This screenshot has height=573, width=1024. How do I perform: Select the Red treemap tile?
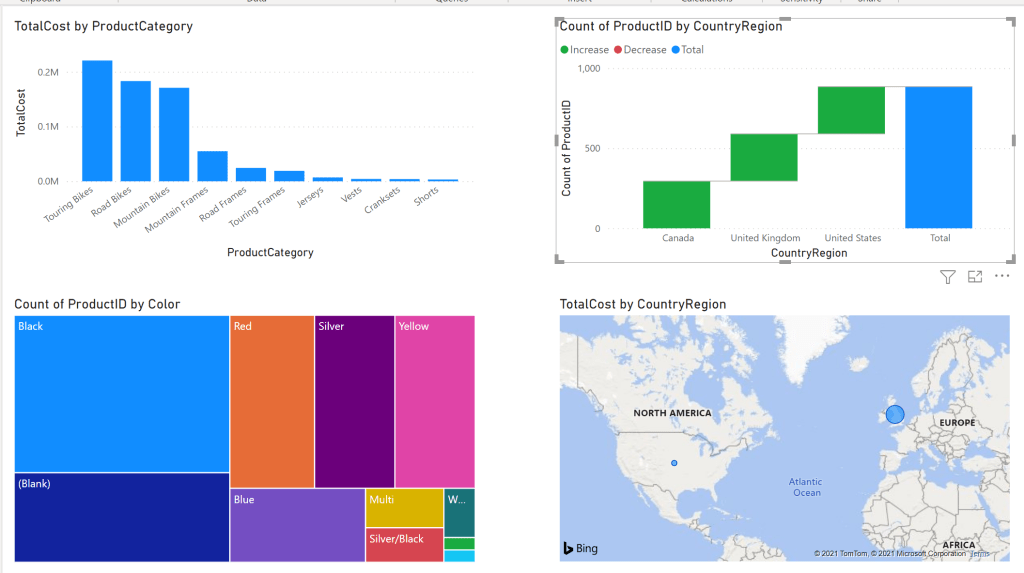click(x=271, y=400)
